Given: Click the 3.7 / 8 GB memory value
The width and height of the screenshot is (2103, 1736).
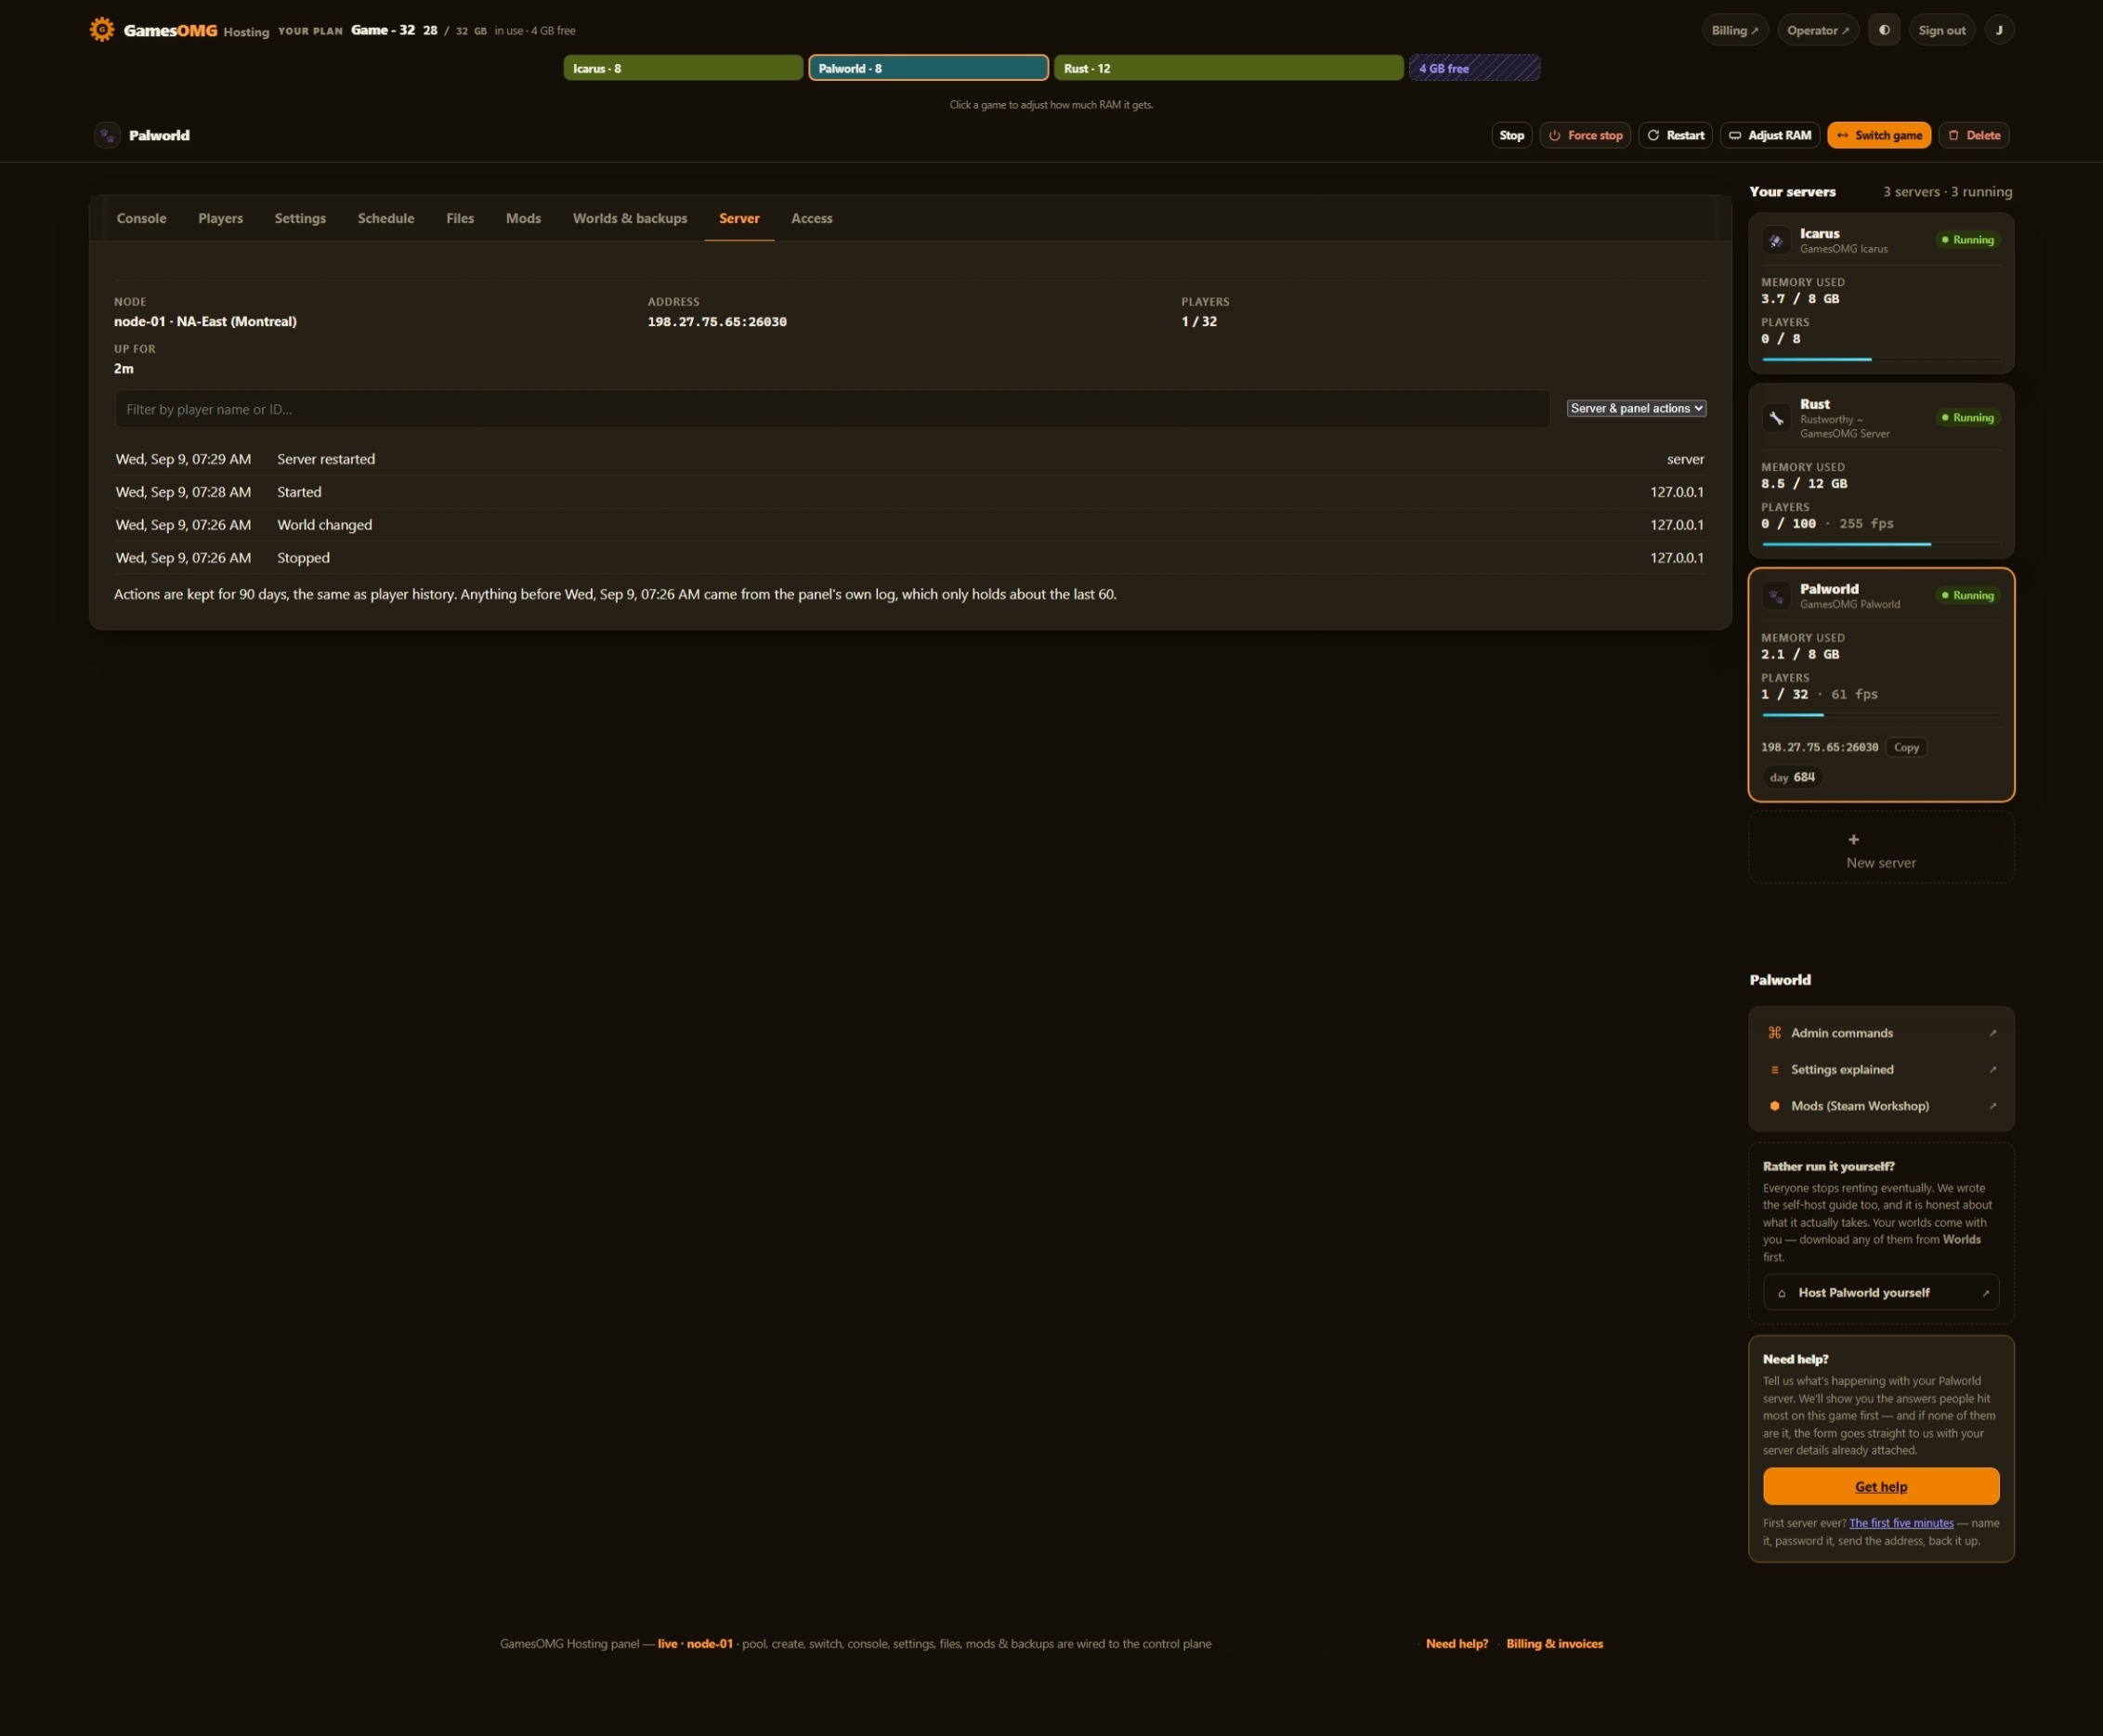Looking at the screenshot, I should 1800,299.
